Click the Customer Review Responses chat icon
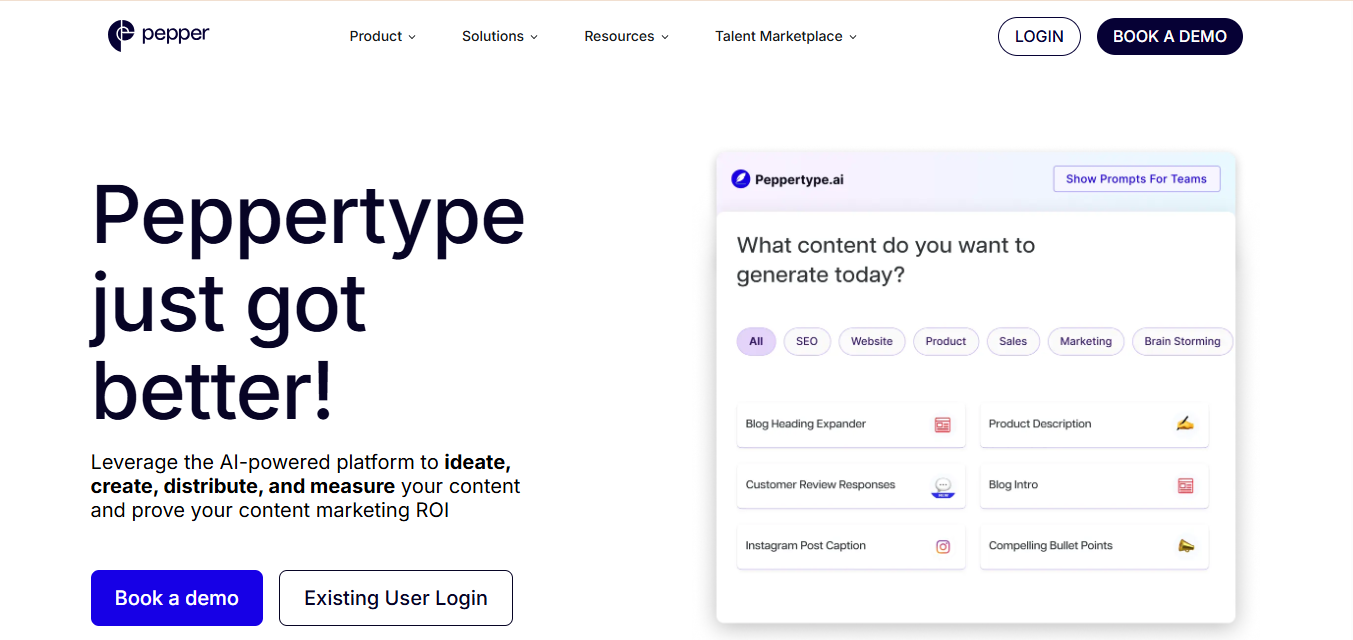 point(944,487)
